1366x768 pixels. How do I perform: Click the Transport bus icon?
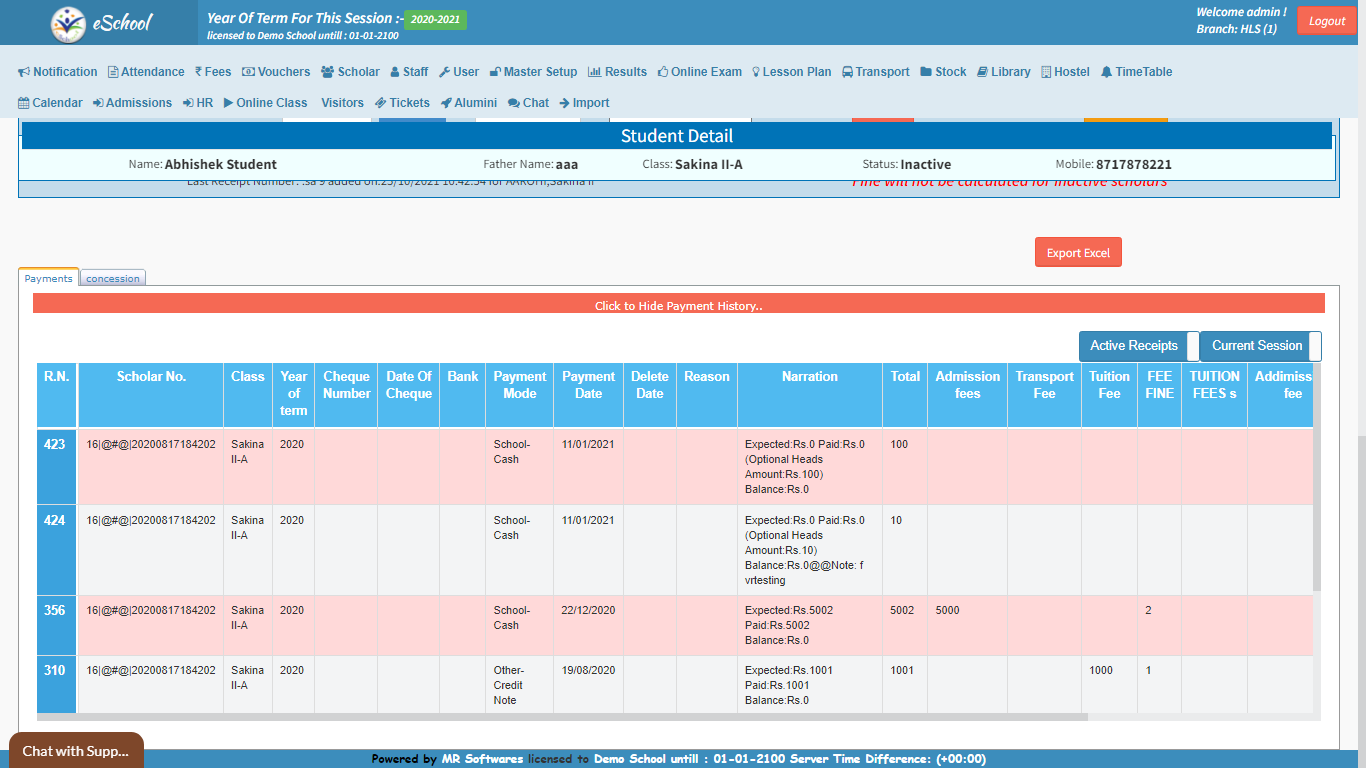(x=847, y=72)
